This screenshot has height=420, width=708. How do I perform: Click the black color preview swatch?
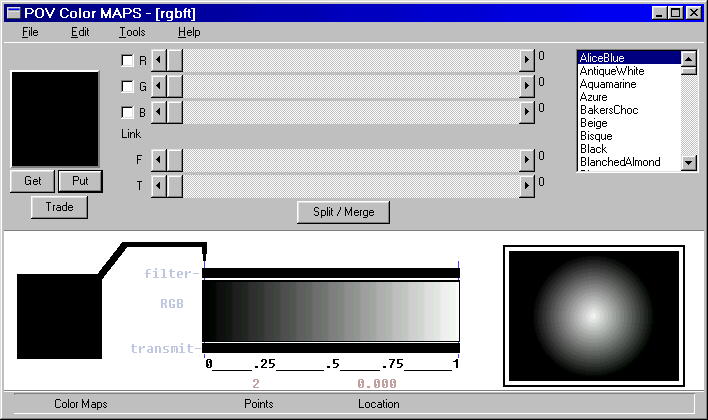tap(55, 119)
